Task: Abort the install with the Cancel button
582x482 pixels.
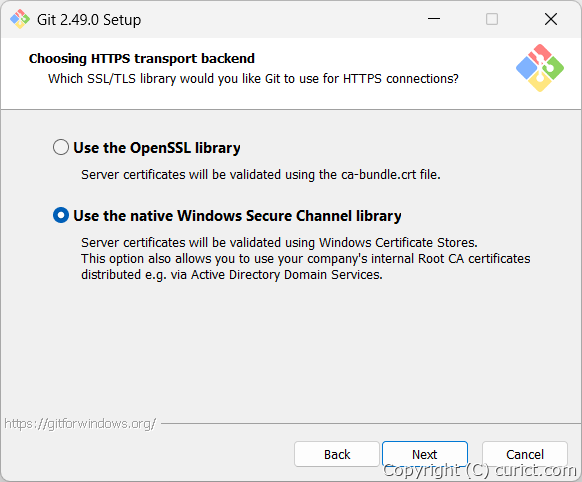Action: coord(525,454)
